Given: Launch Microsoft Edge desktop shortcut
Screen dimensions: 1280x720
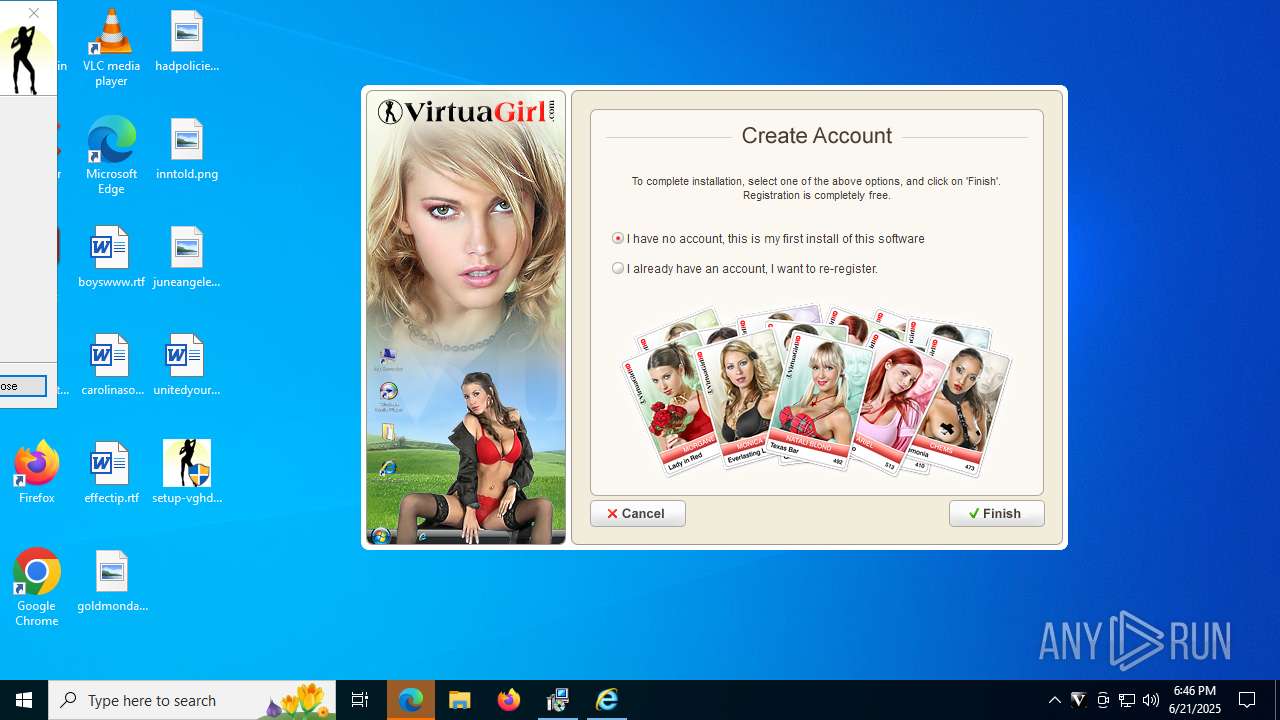Looking at the screenshot, I should click(x=111, y=155).
